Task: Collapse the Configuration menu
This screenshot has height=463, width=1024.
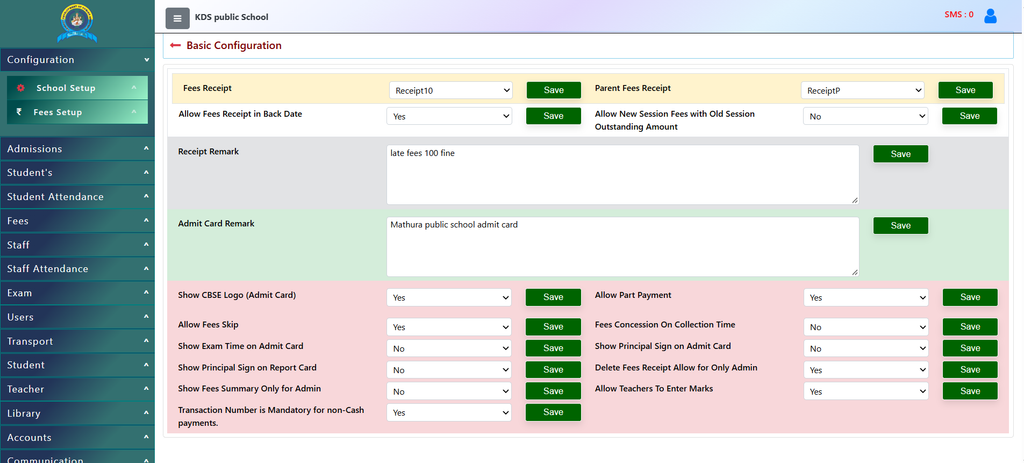Action: point(77,59)
